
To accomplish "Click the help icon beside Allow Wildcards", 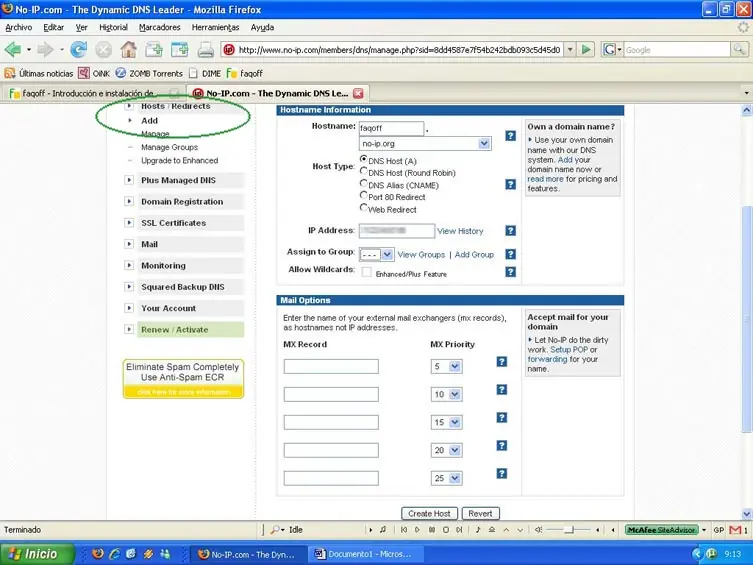I will (510, 272).
